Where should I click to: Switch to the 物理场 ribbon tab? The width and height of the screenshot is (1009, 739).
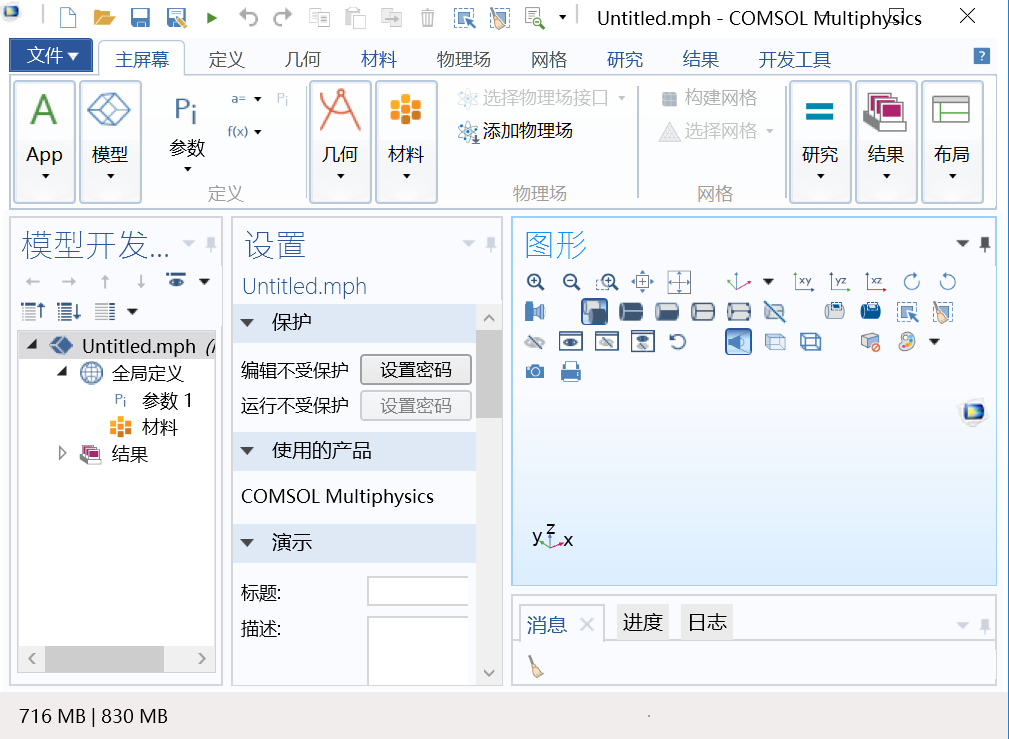463,59
